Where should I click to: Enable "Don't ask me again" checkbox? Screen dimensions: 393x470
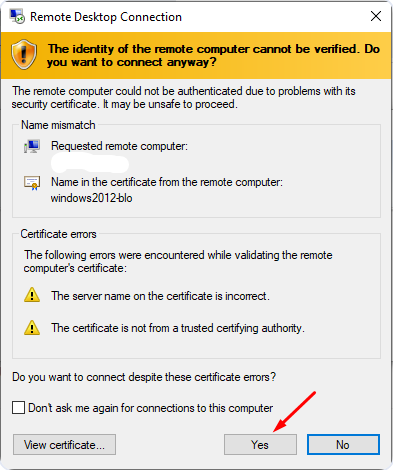[18, 407]
